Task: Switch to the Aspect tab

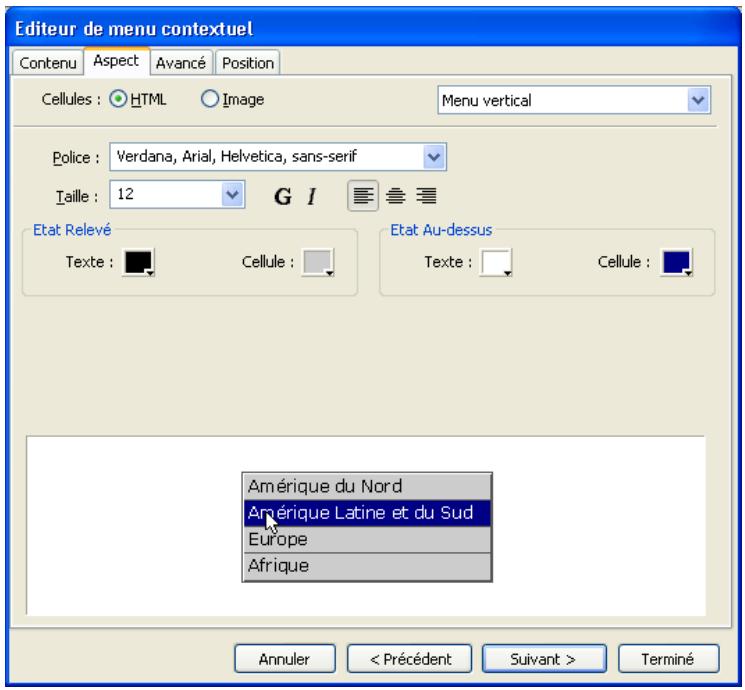Action: (x=116, y=61)
